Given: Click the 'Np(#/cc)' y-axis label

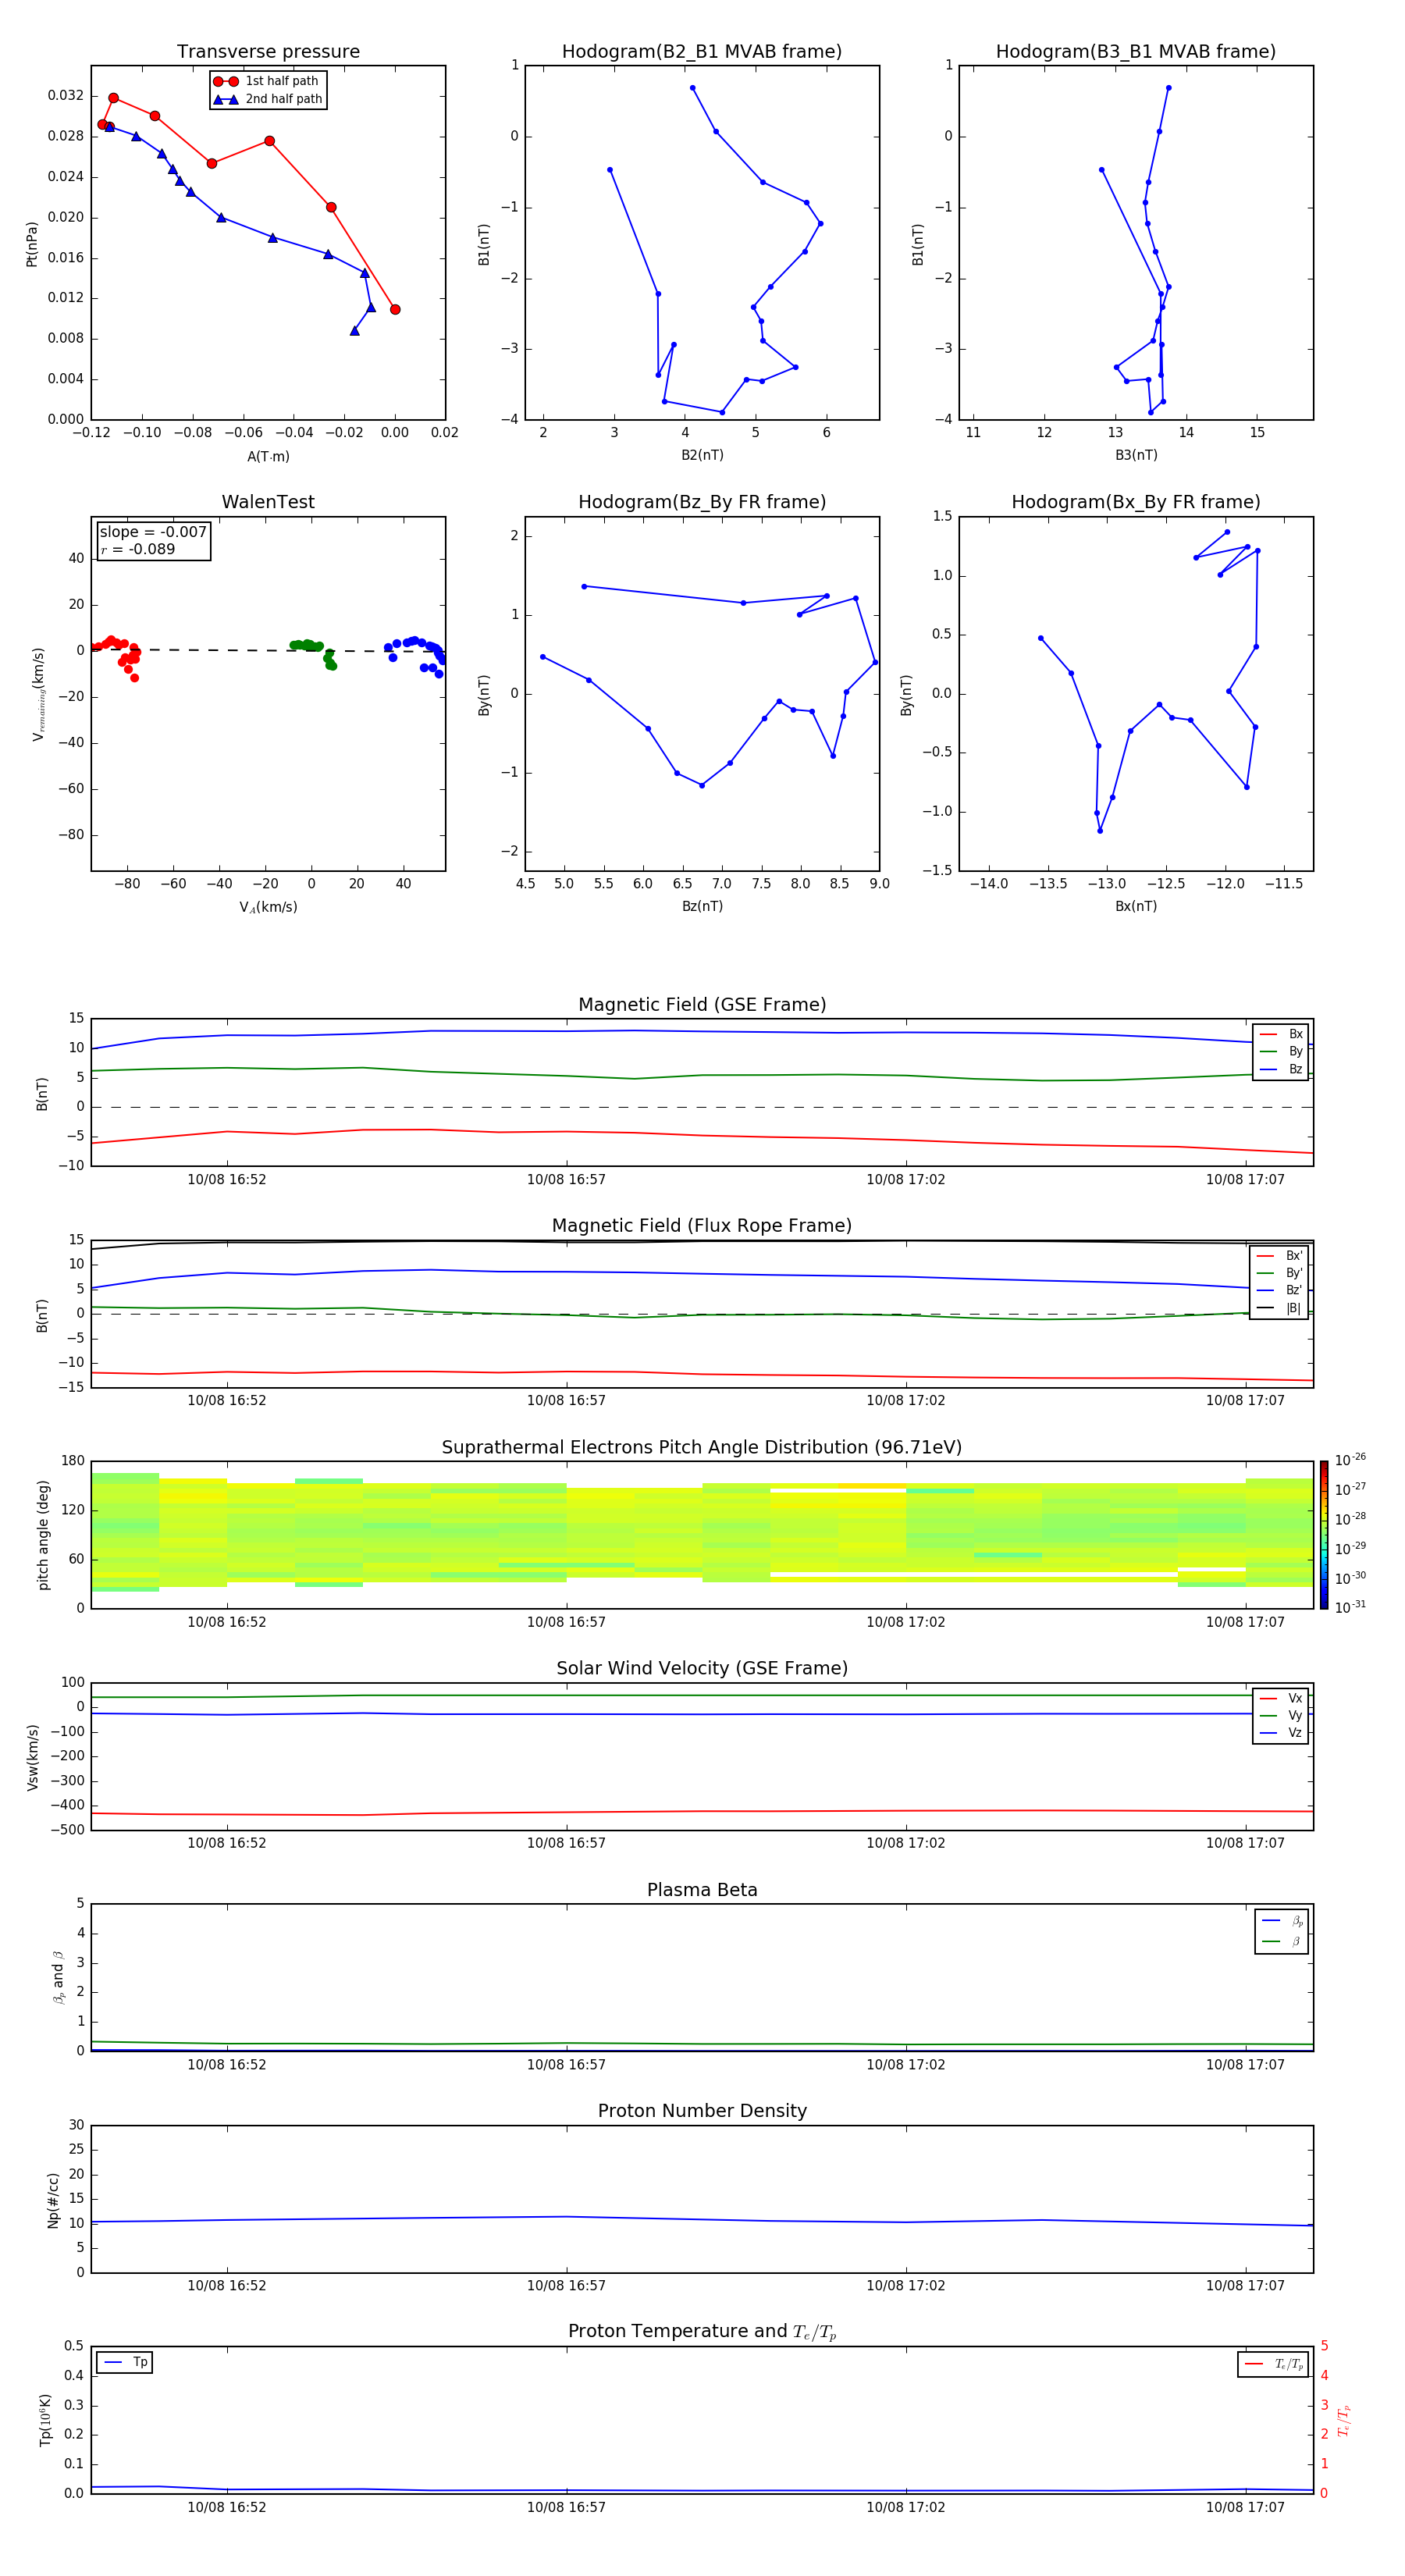Looking at the screenshot, I should (53, 2200).
